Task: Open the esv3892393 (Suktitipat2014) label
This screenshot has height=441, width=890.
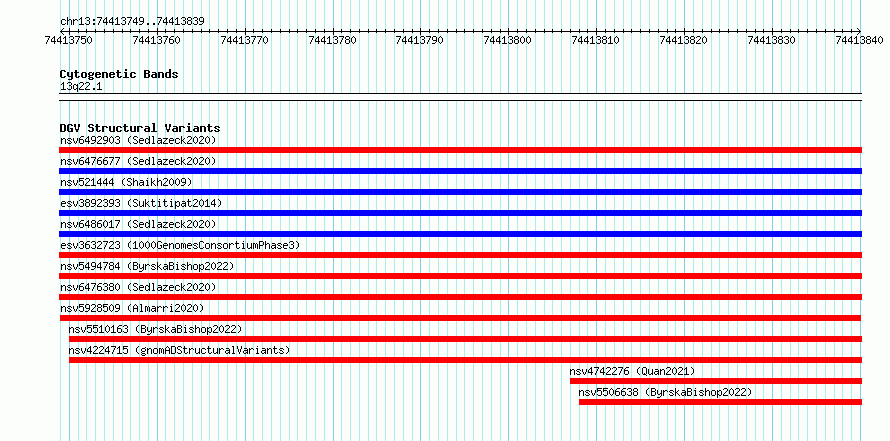Action: click(x=141, y=203)
